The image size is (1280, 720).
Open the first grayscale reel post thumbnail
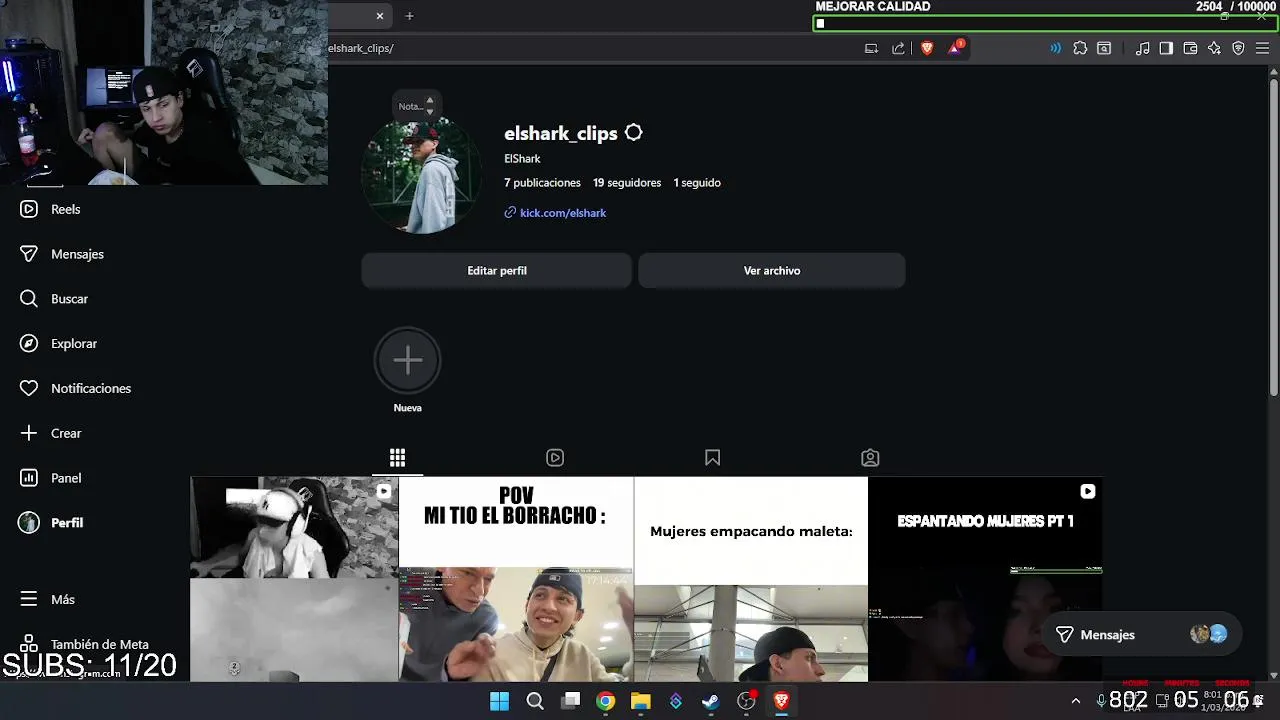click(294, 579)
